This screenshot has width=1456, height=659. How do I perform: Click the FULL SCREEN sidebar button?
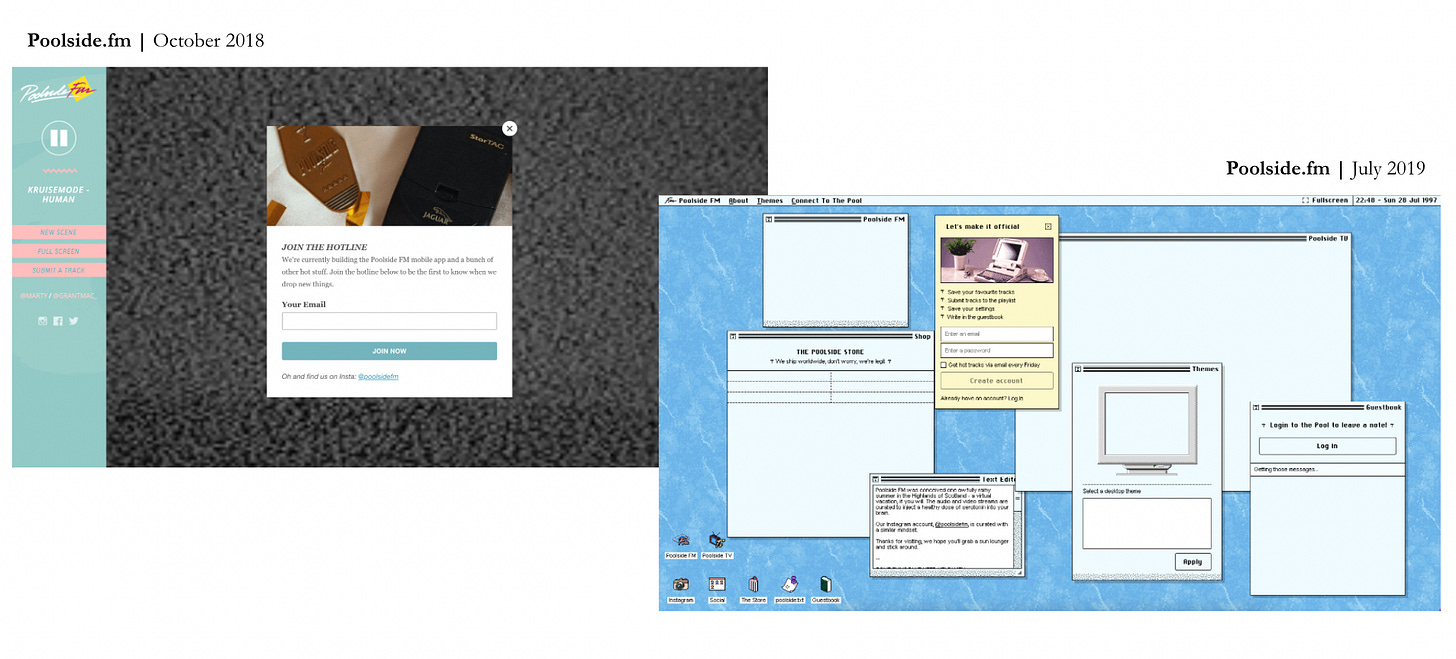coord(59,251)
